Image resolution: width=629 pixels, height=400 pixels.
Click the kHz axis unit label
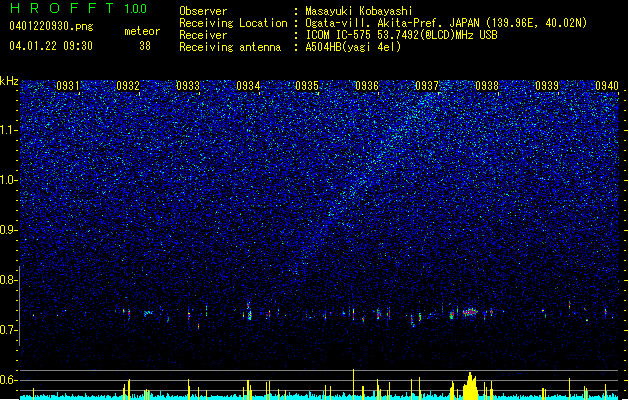coord(9,81)
